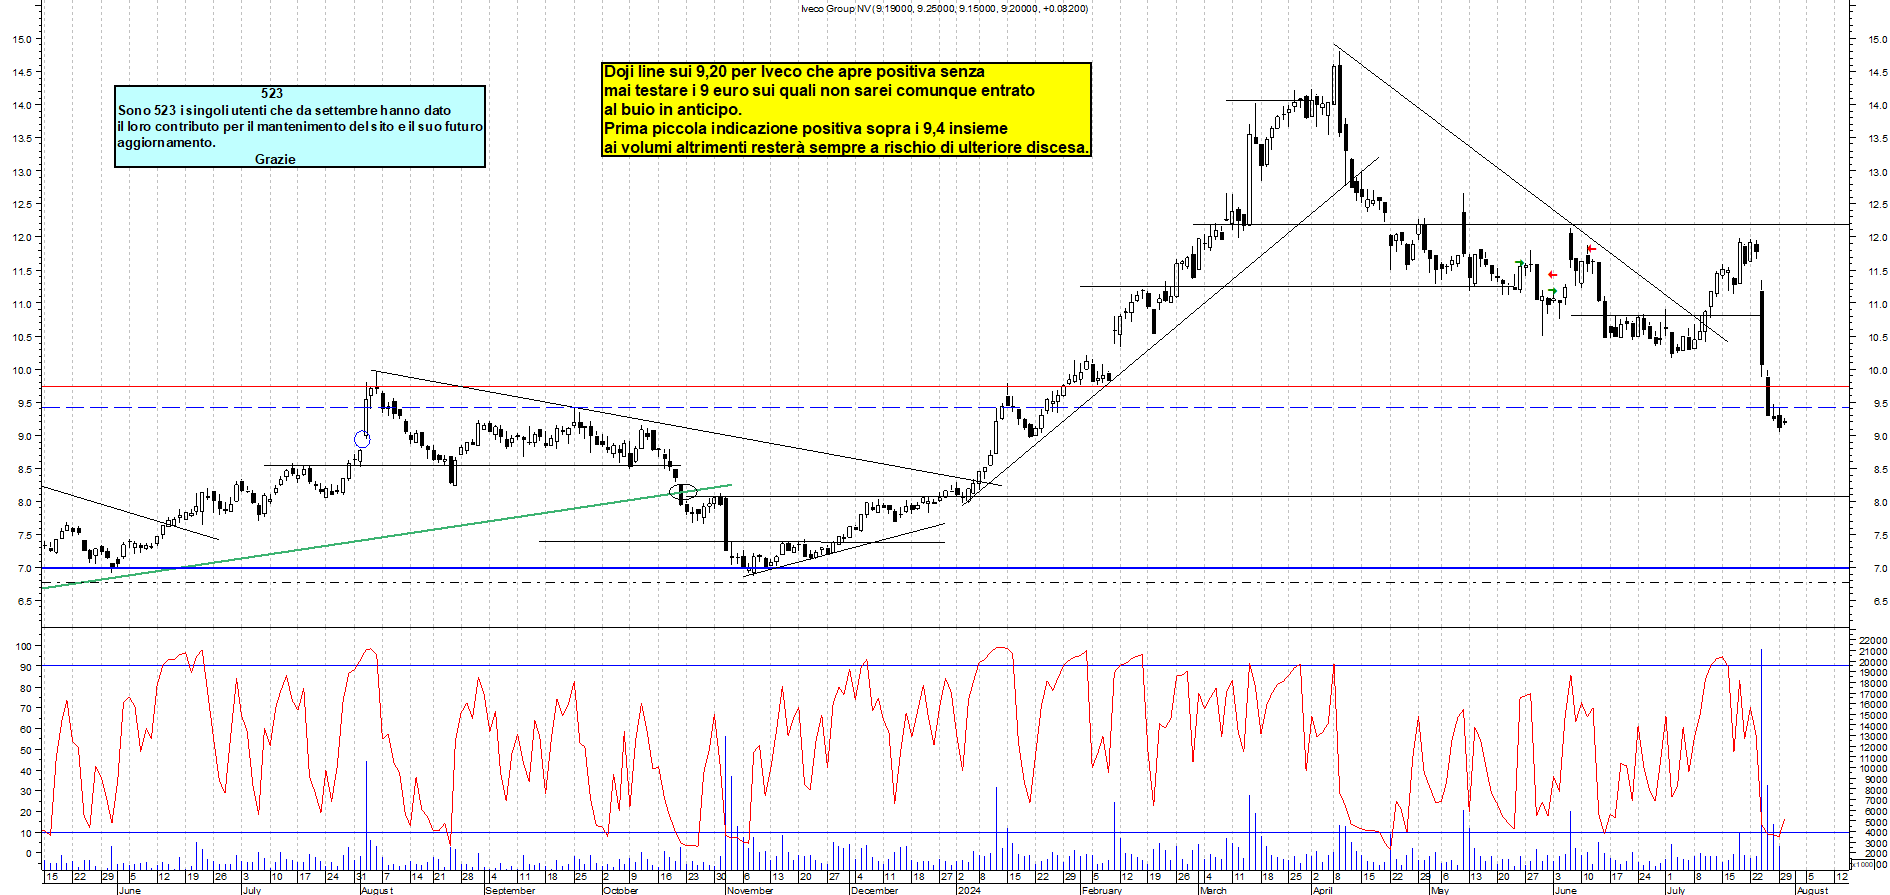Click the 12.0 price label on right axis

tap(1878, 238)
